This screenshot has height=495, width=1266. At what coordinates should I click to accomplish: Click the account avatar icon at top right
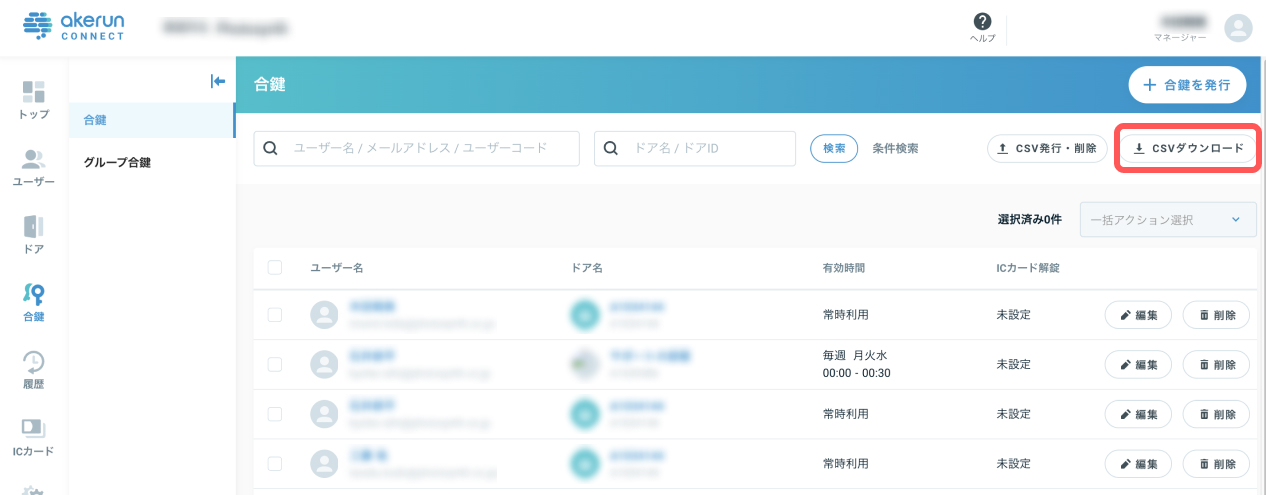click(1238, 28)
